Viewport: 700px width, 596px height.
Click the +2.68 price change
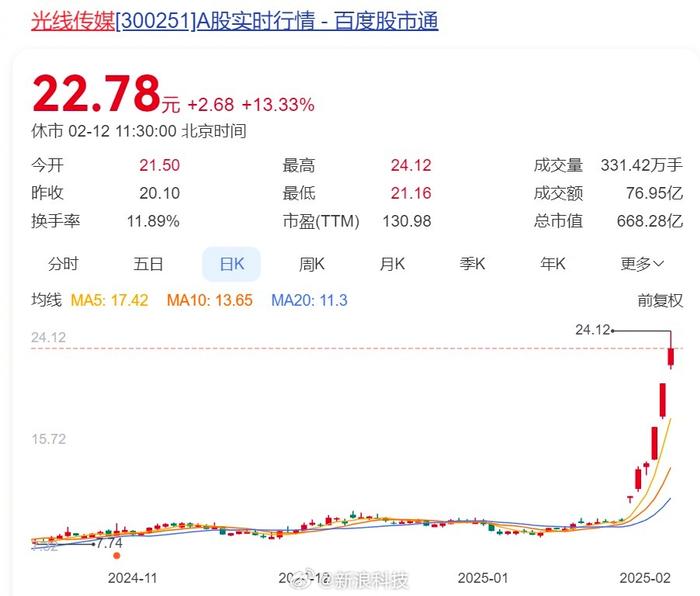[211, 105]
